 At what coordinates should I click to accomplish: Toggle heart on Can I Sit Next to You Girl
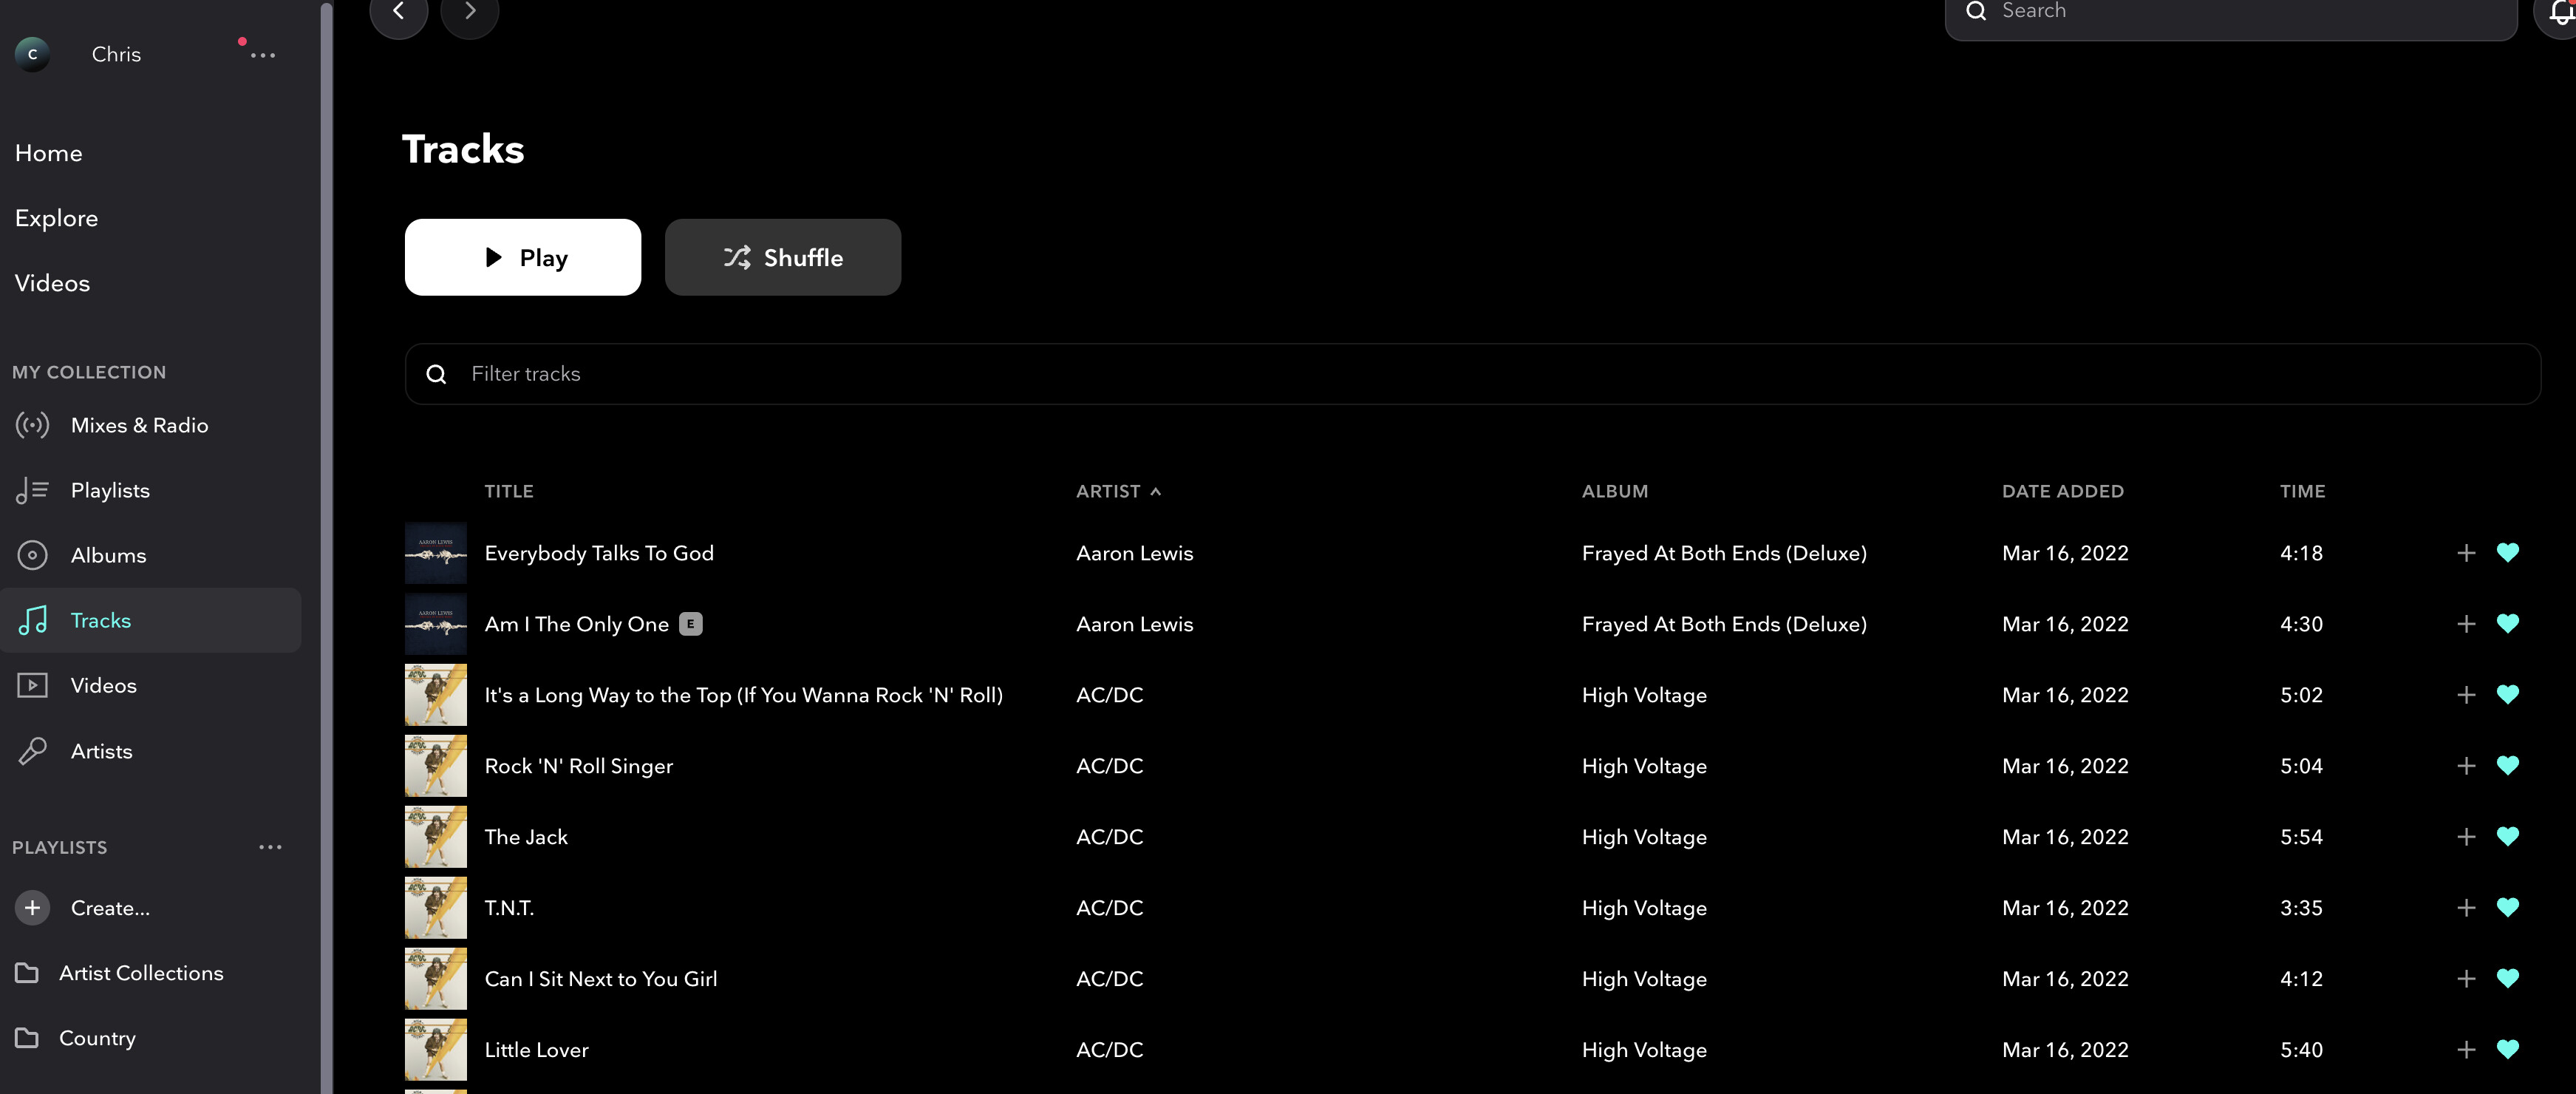2507,978
